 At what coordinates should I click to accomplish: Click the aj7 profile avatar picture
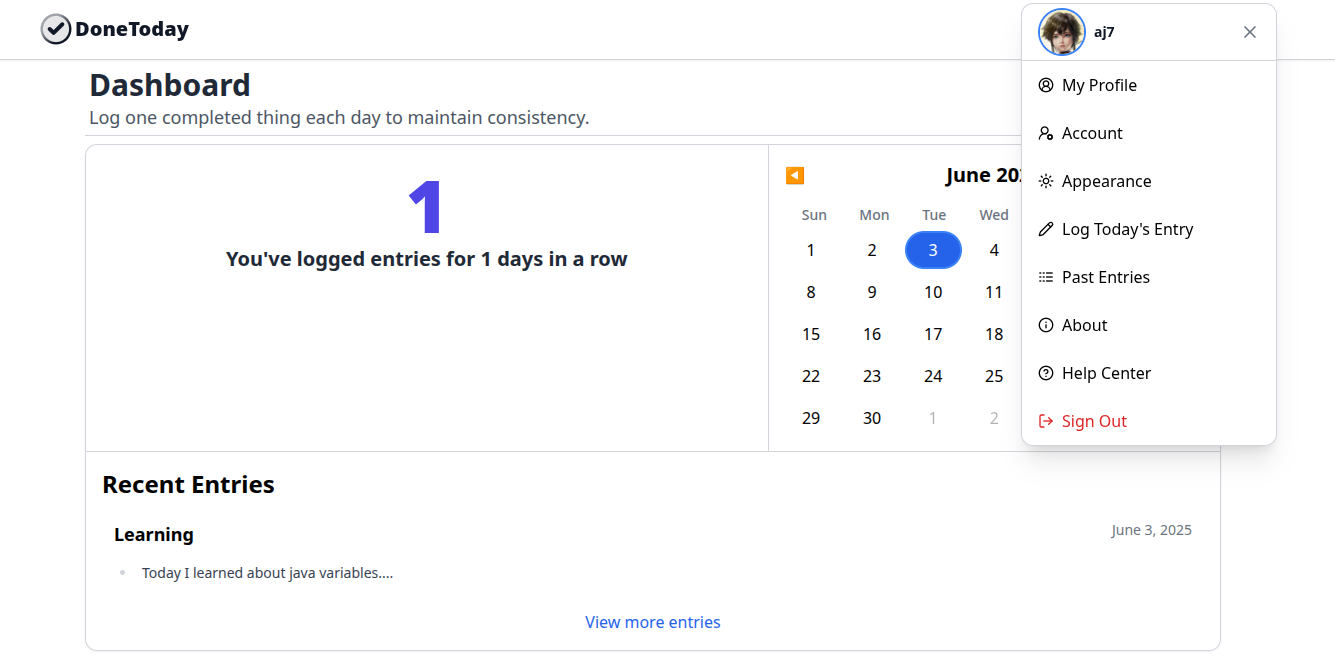click(x=1062, y=32)
